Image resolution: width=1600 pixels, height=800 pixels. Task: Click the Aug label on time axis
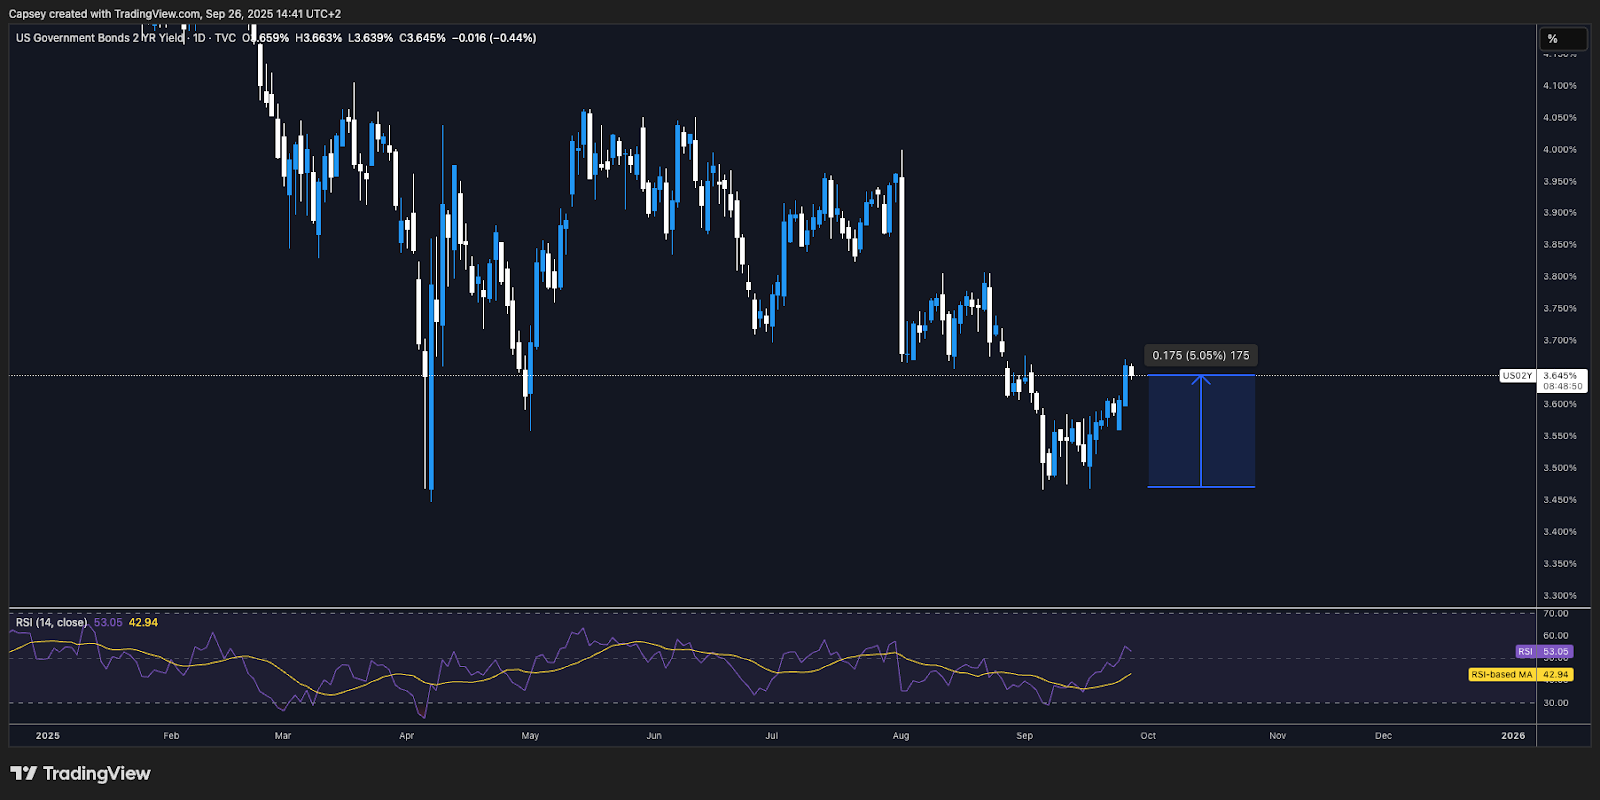pyautogui.click(x=901, y=736)
